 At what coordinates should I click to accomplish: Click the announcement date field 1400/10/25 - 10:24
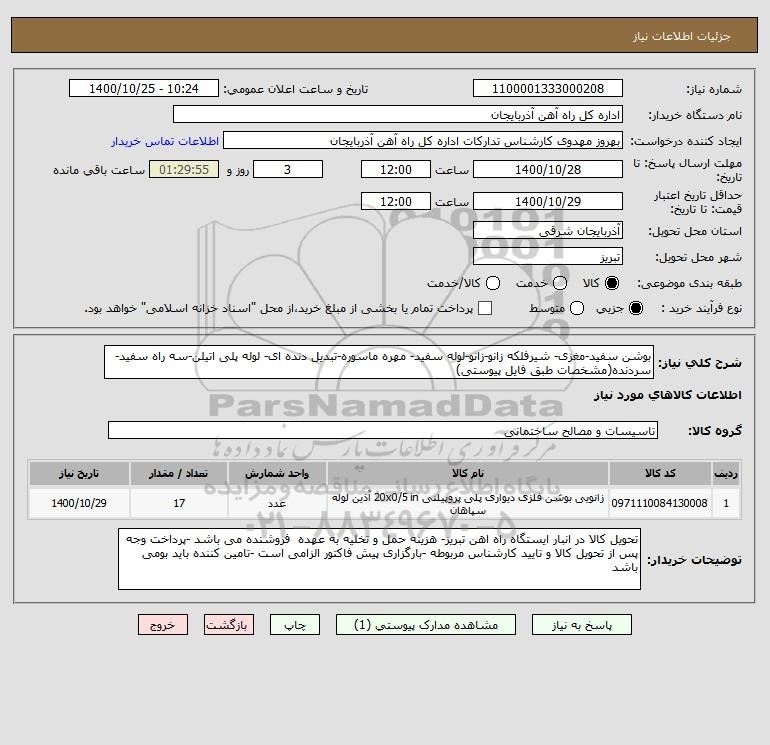(144, 88)
